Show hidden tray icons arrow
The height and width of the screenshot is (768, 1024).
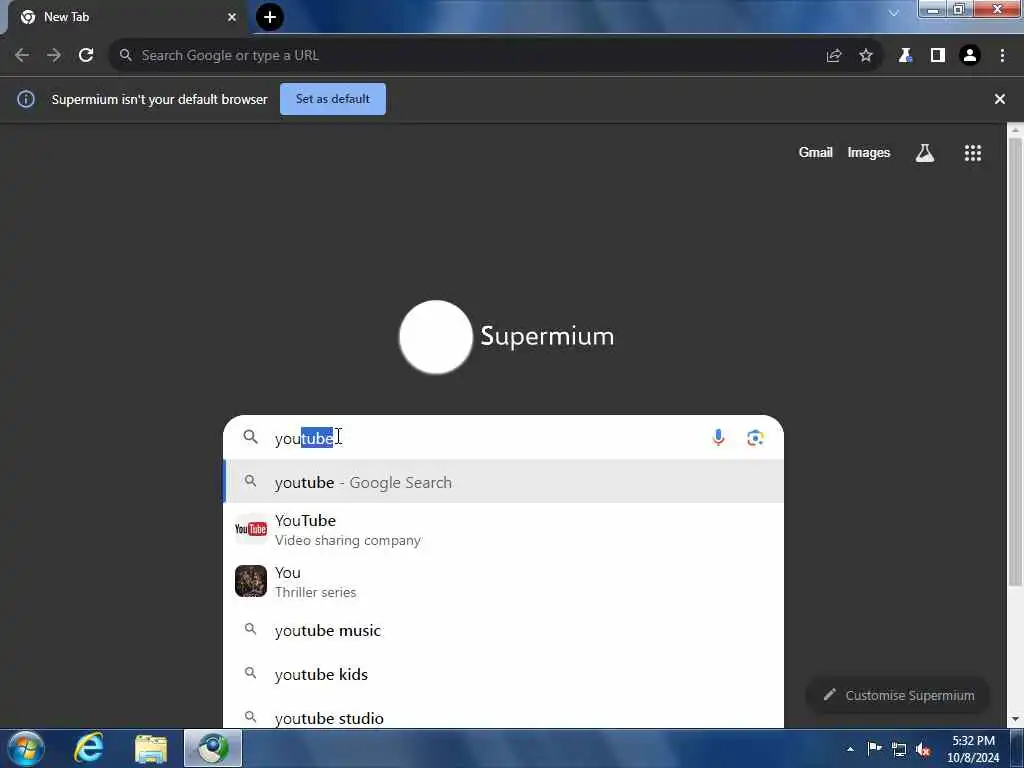pyautogui.click(x=850, y=749)
